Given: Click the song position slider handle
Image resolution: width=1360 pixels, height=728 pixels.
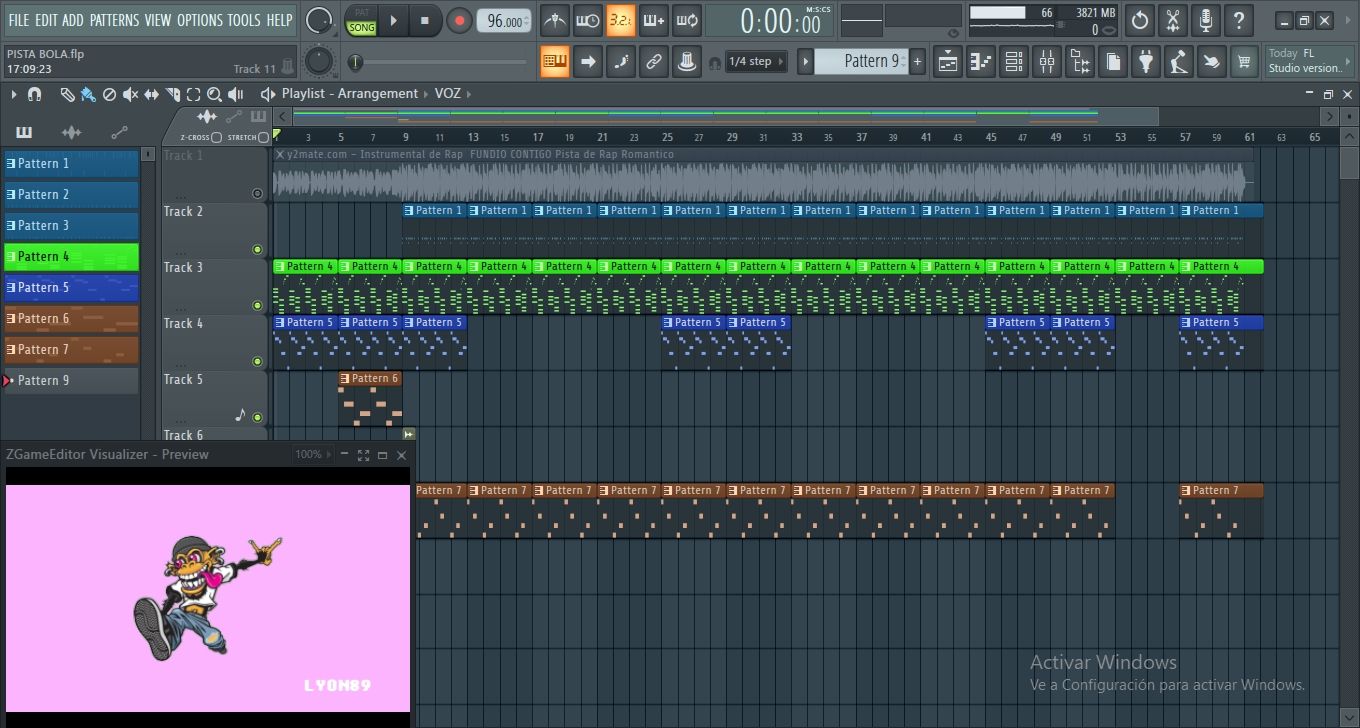Looking at the screenshot, I should (x=355, y=62).
